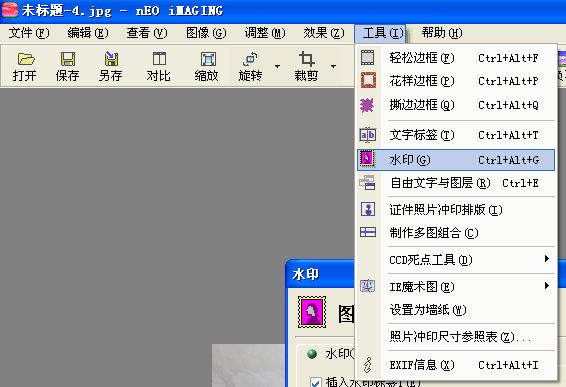Click the EXIF信息 icon
Viewport: 566px width, 387px height.
(x=367, y=365)
